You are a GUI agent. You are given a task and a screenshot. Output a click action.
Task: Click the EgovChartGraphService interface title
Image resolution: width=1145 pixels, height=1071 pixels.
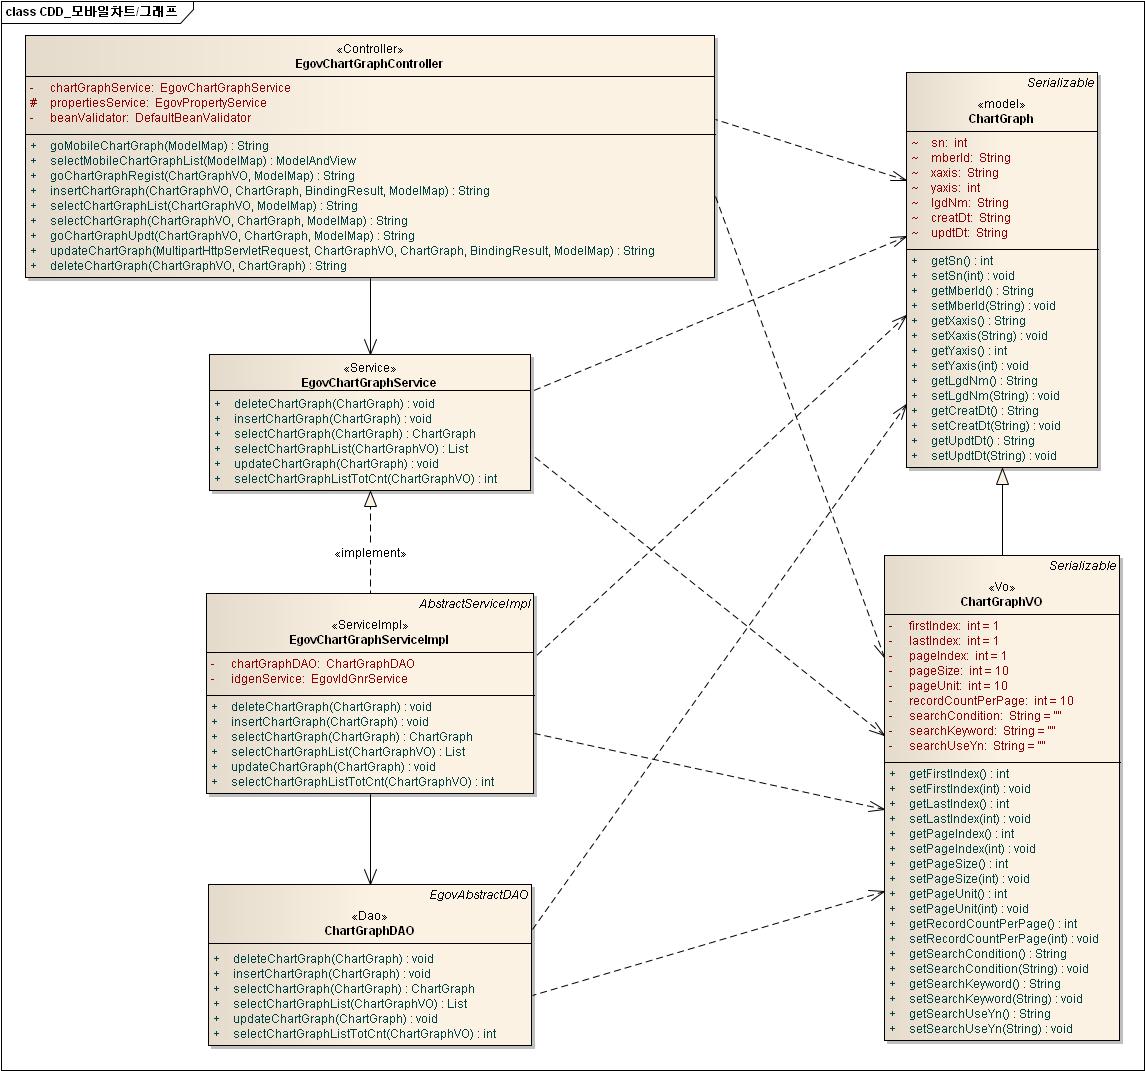pyautogui.click(x=369, y=383)
